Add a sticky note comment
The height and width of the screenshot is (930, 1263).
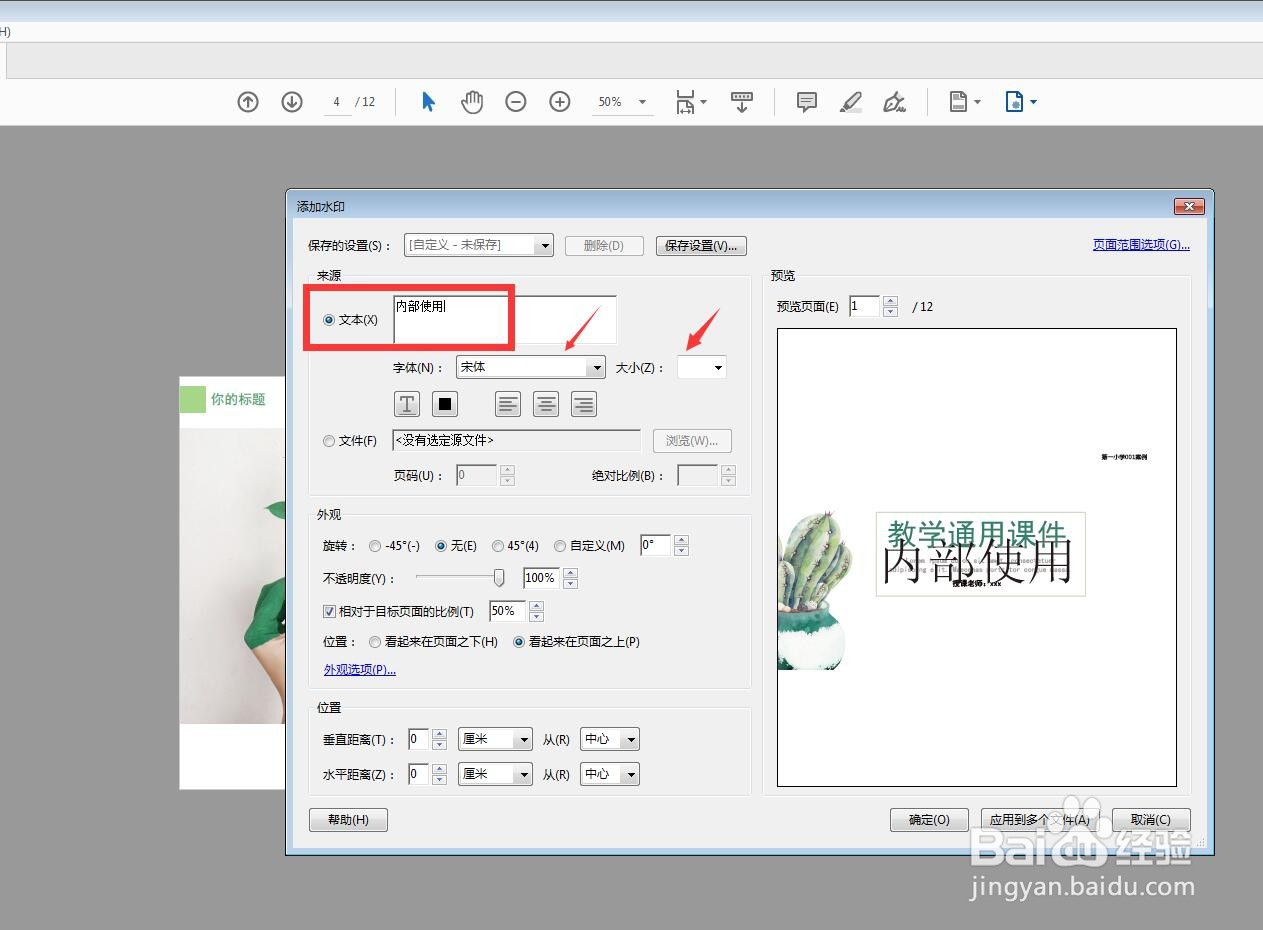point(807,102)
